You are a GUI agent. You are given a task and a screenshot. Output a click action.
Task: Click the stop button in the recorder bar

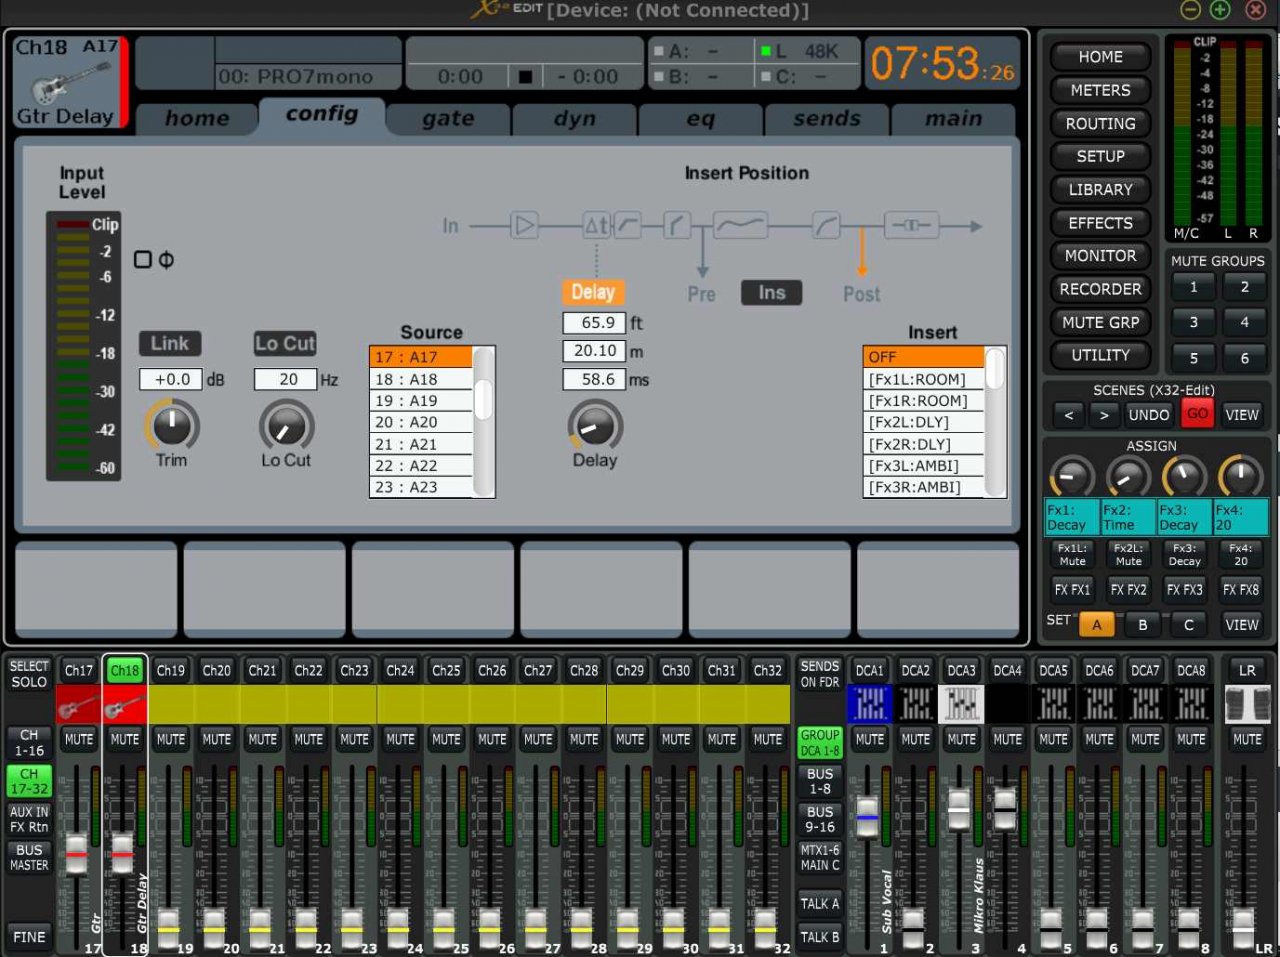524,77
